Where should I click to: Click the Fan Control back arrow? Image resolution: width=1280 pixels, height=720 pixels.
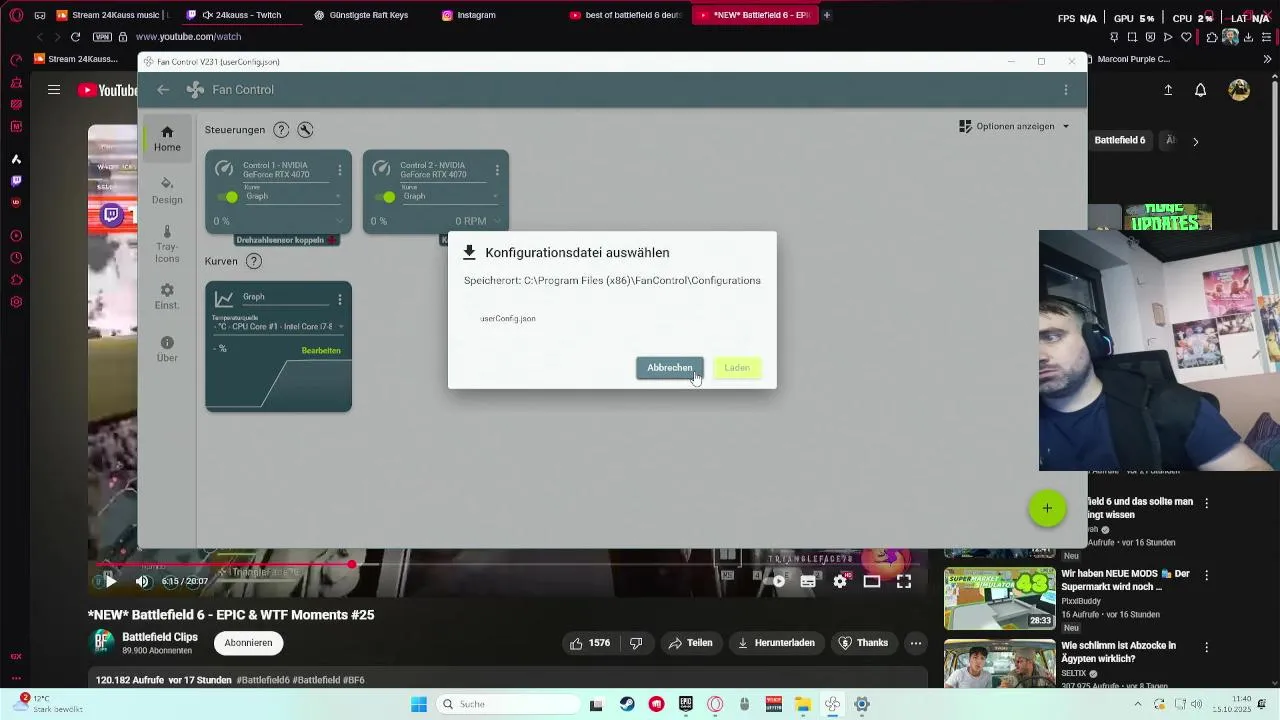[163, 90]
